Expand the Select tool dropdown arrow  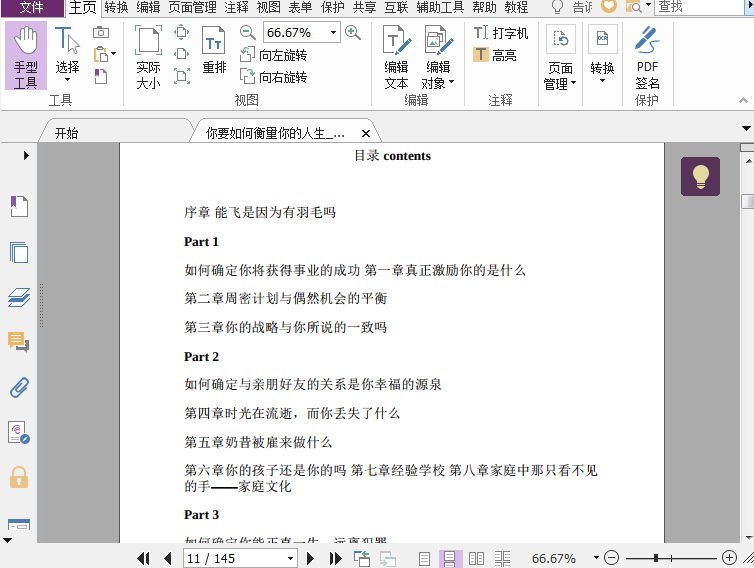tap(67, 80)
